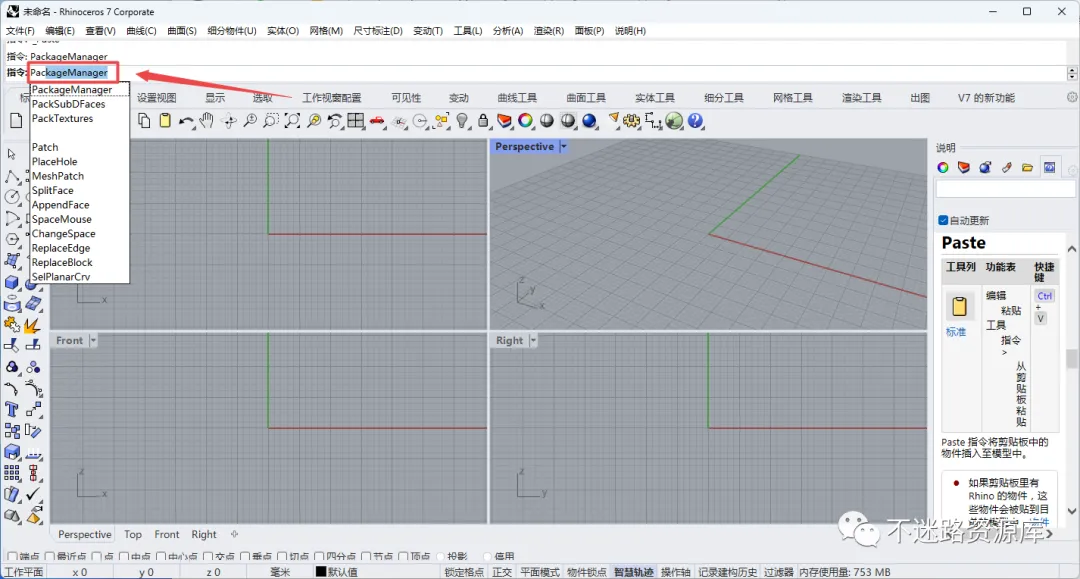The height and width of the screenshot is (579, 1080).
Task: Toggle the 中点 osnap checkbox
Action: point(124,556)
